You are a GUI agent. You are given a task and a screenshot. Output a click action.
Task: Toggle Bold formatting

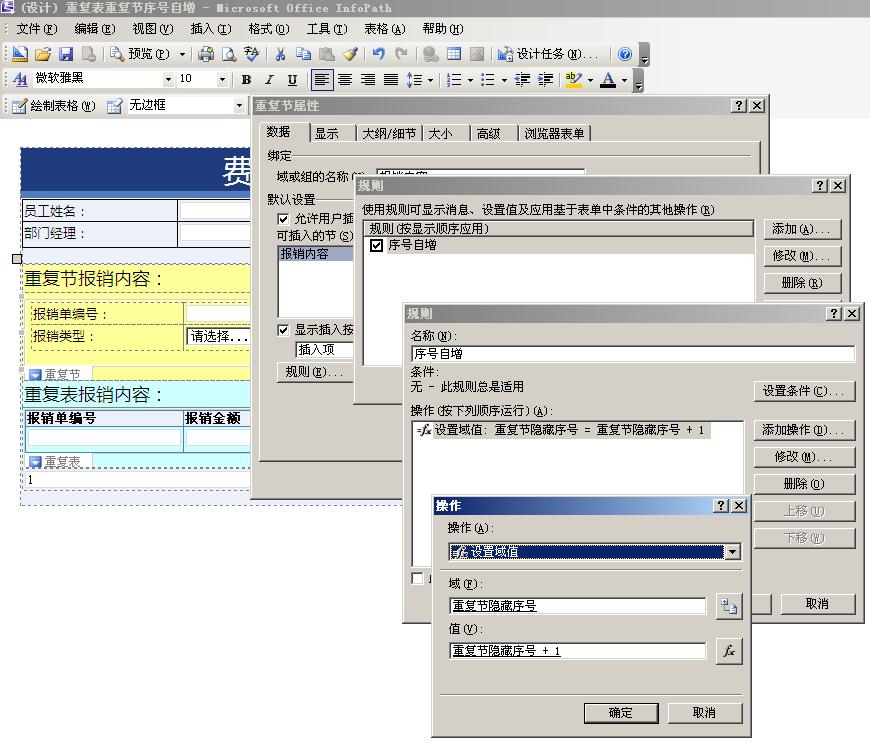click(246, 80)
